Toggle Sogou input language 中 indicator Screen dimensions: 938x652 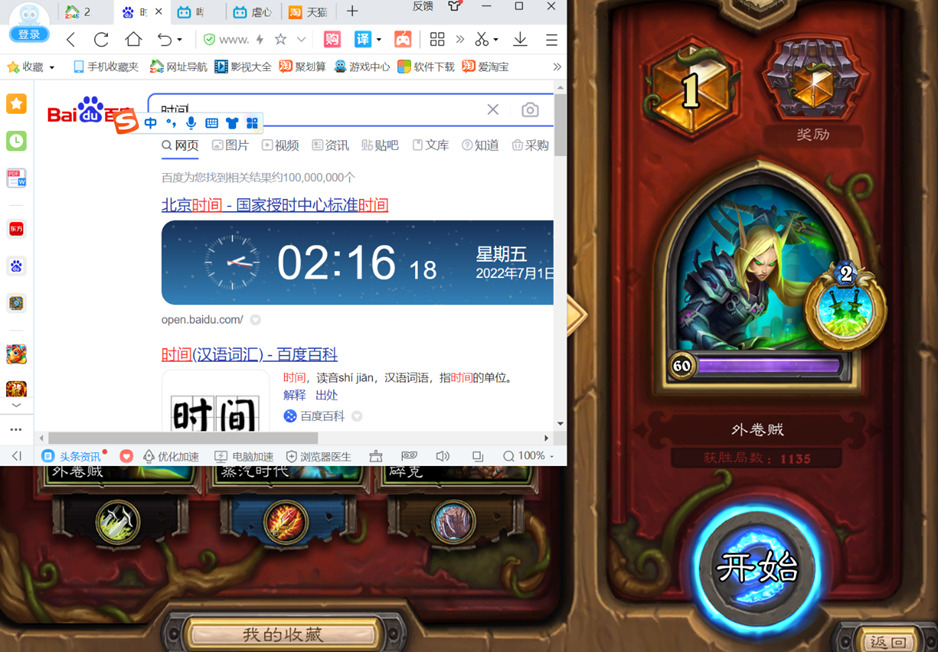tap(151, 123)
